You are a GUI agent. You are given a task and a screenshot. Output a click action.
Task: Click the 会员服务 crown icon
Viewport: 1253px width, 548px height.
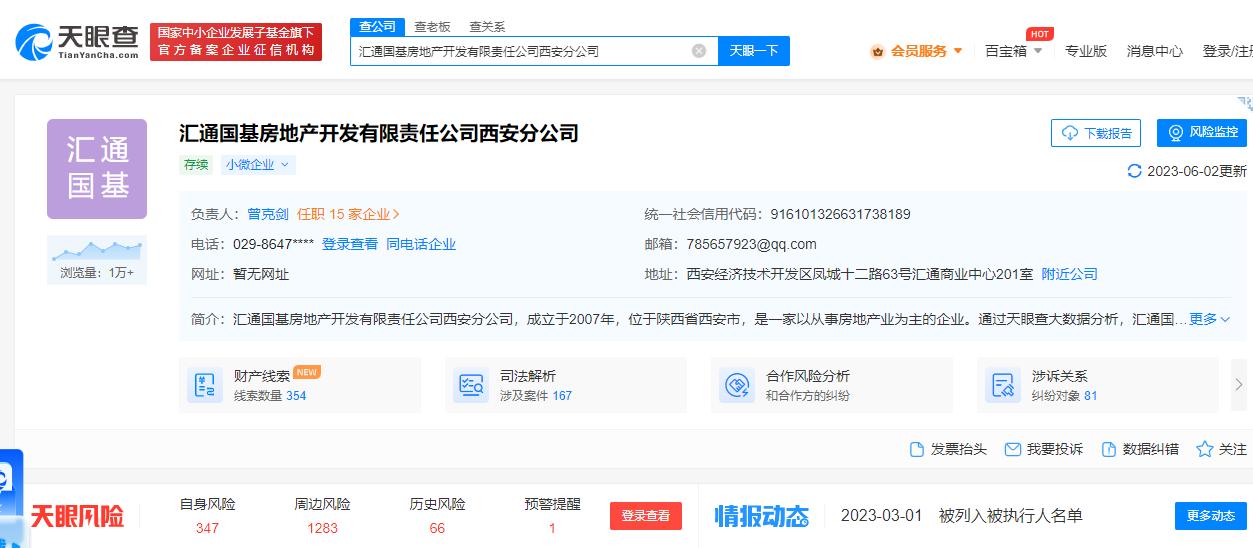[877, 51]
